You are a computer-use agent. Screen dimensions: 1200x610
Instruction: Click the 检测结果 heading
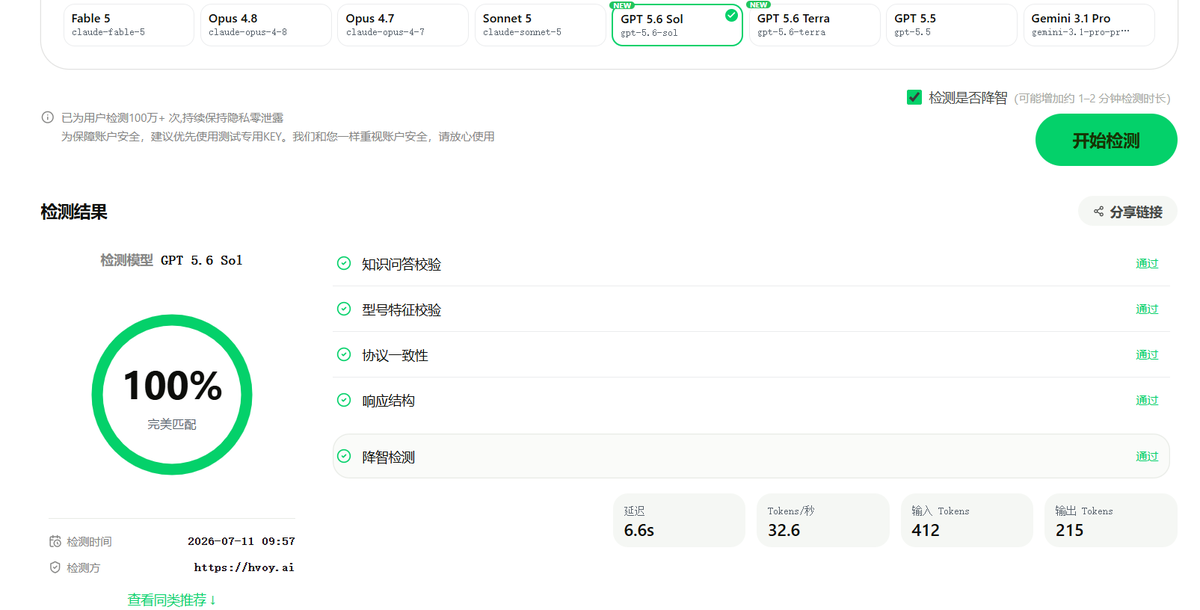(x=74, y=212)
